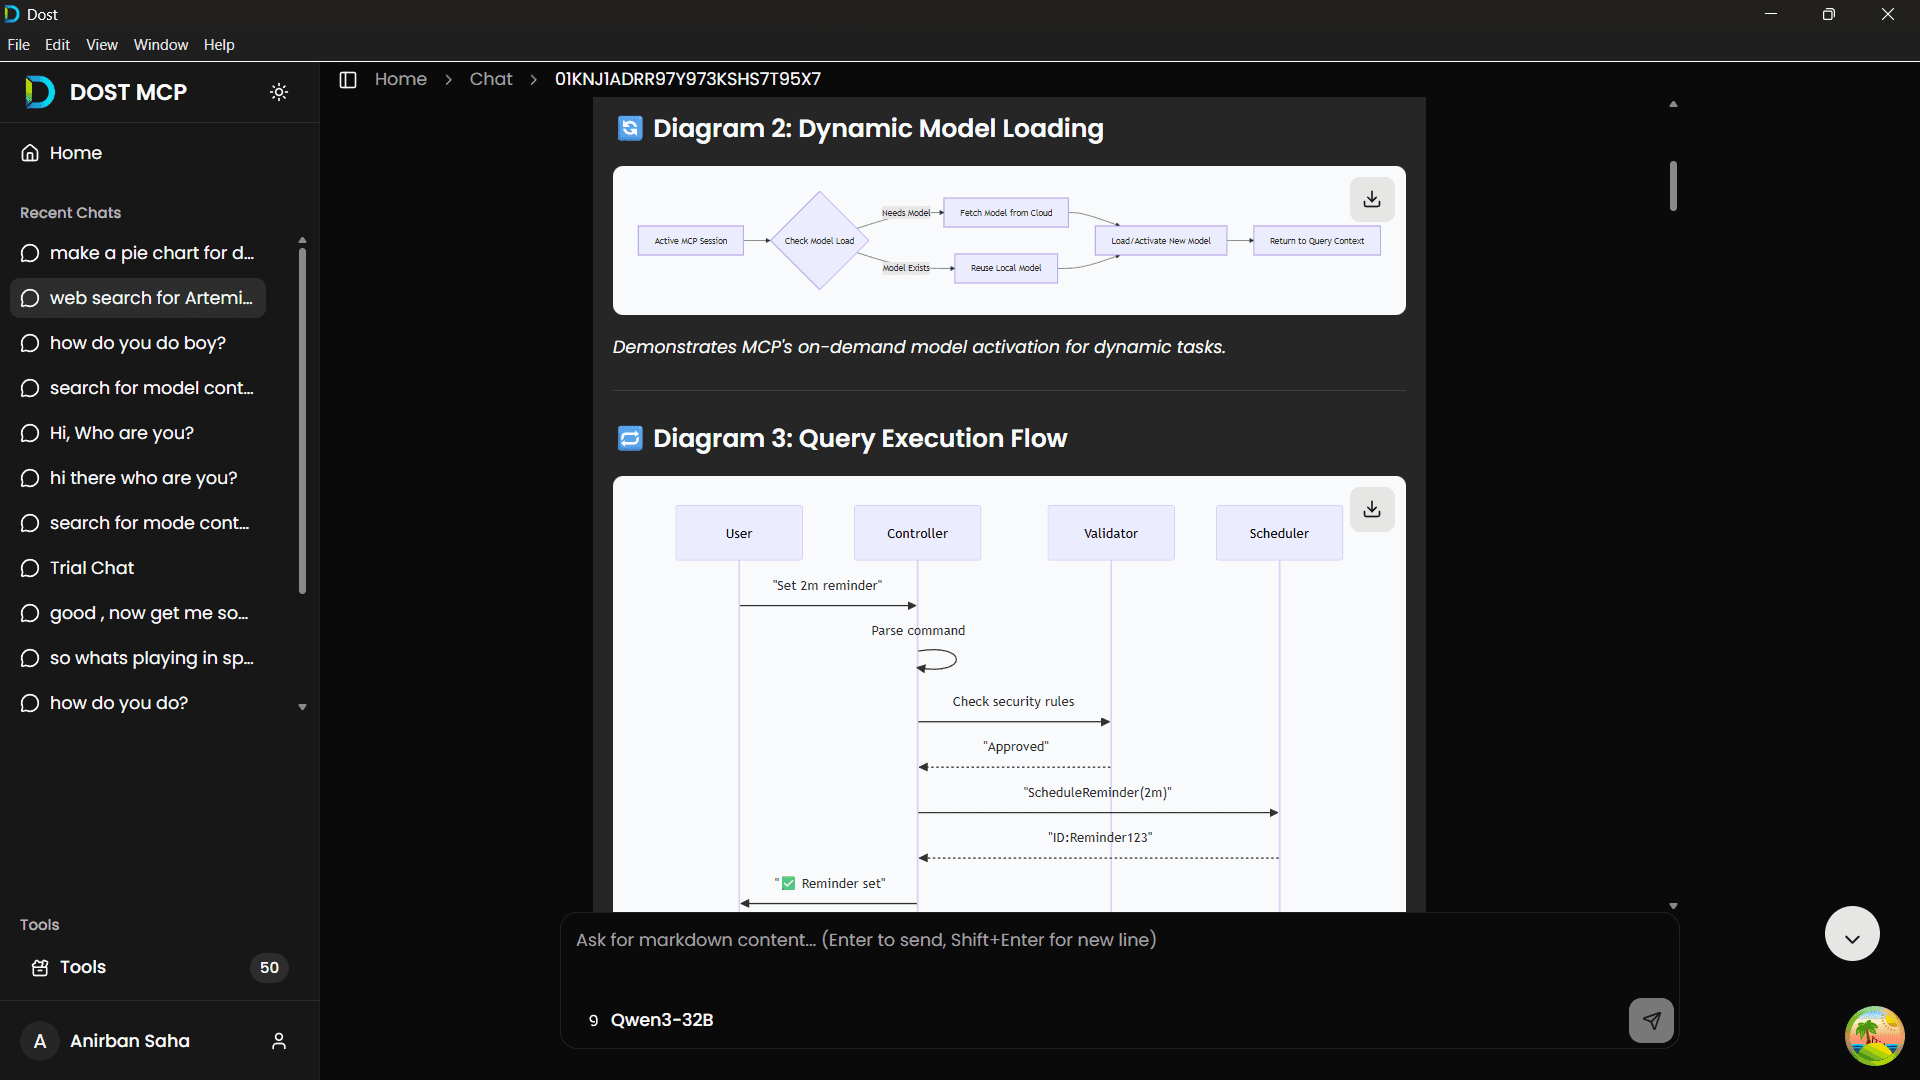Open chat 'search for mode cont...'
1920x1080 pixels.
138,523
